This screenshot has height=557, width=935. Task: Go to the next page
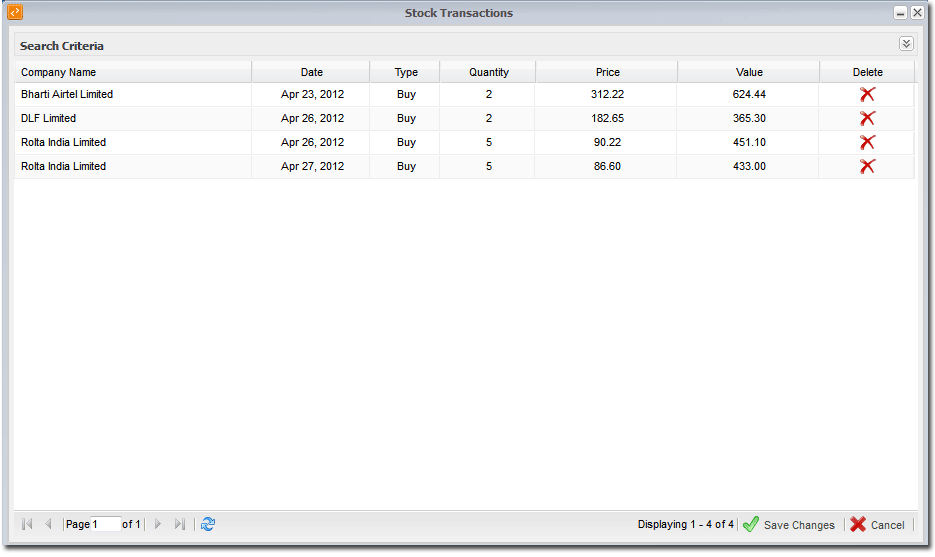pyautogui.click(x=158, y=524)
